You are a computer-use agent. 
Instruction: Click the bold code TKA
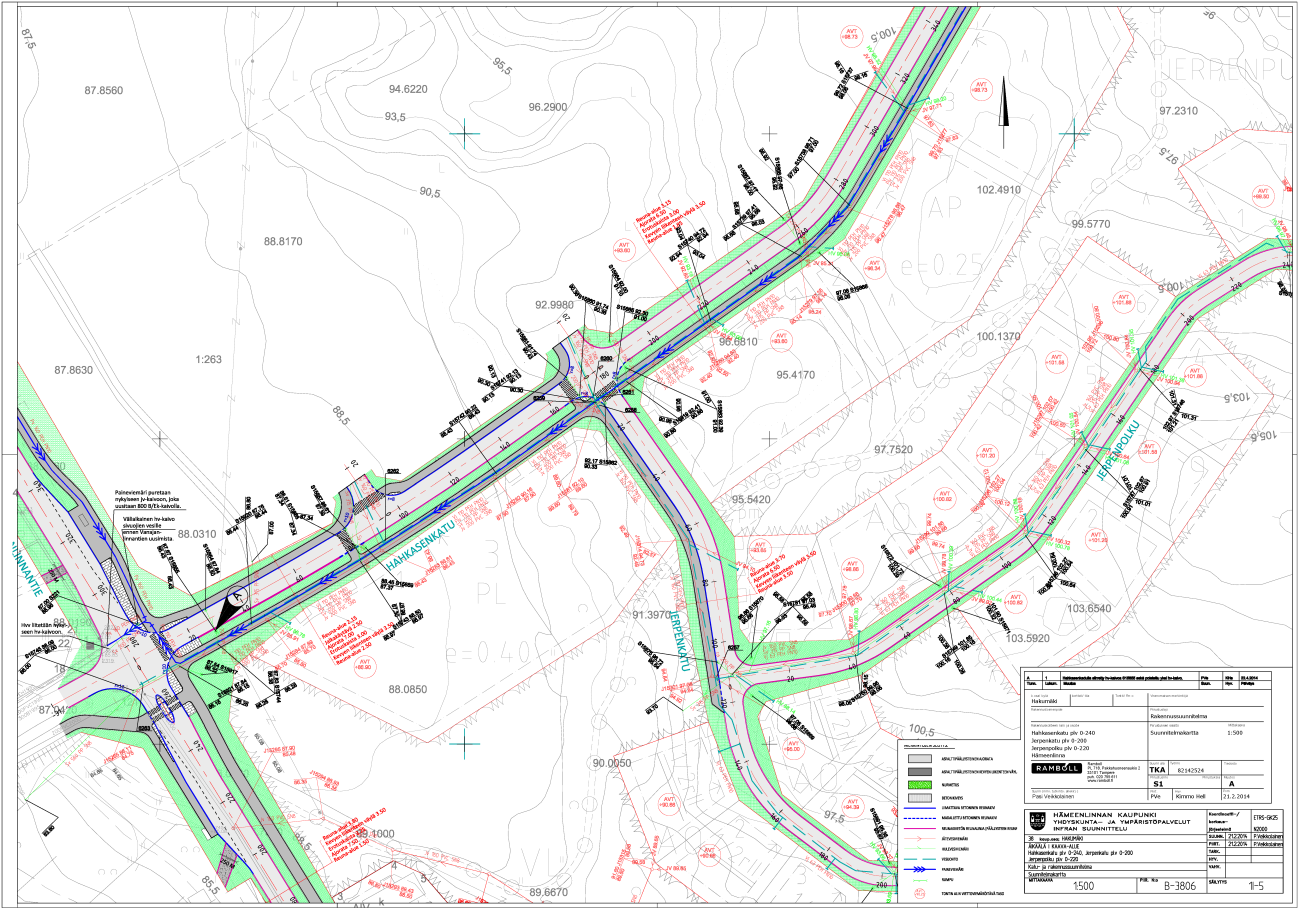tap(1157, 770)
